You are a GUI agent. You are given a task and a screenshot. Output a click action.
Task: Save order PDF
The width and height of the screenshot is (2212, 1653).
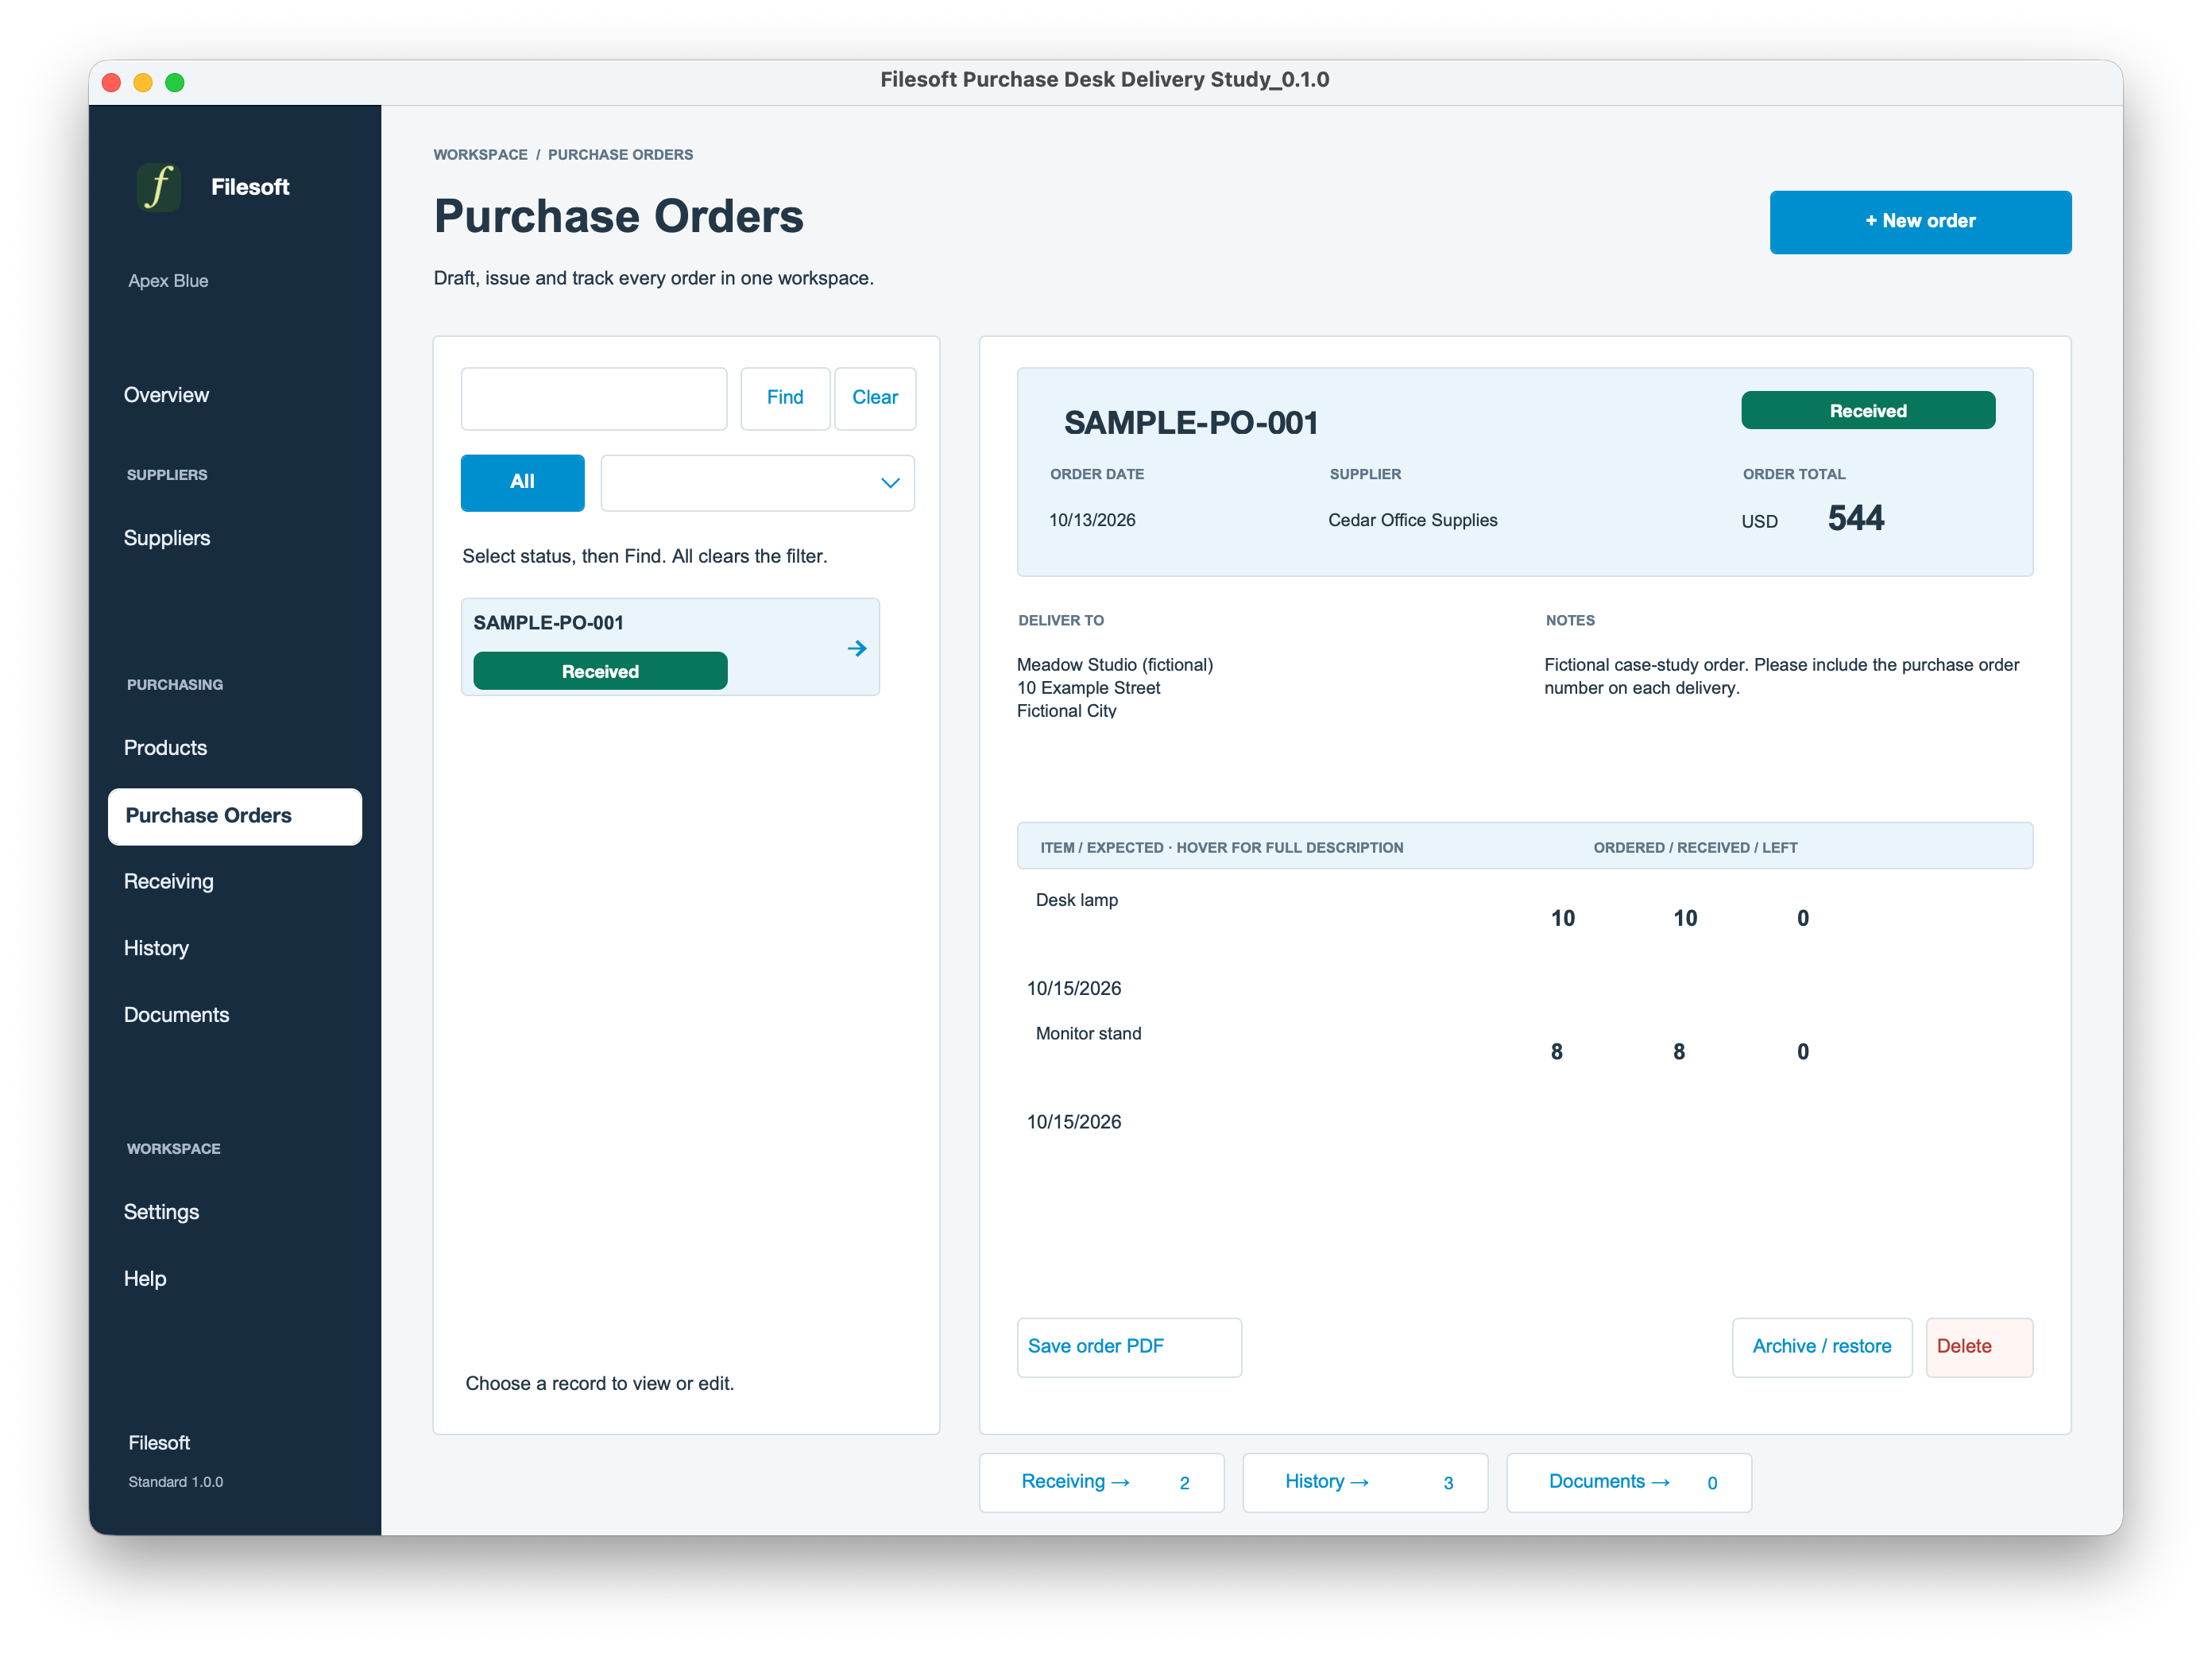coord(1129,1347)
